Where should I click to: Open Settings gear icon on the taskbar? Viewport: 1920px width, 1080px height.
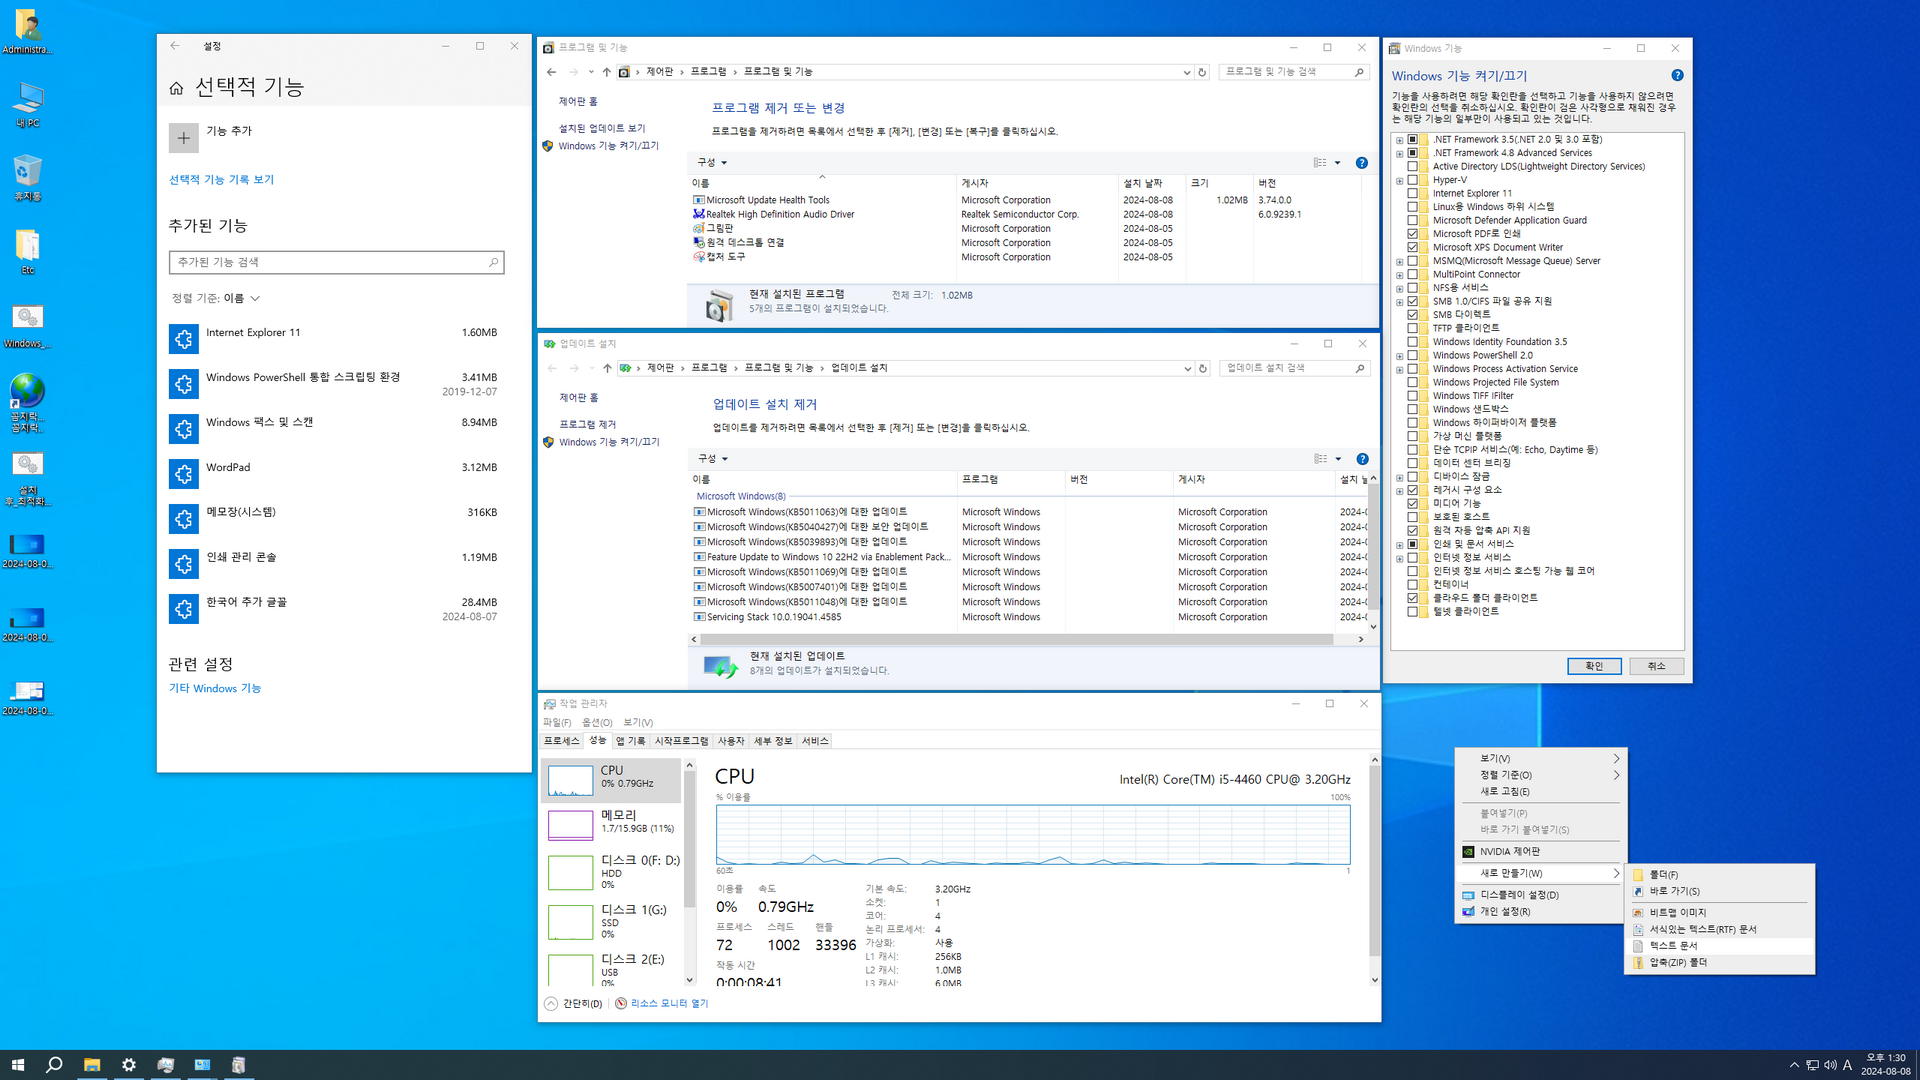click(129, 1065)
